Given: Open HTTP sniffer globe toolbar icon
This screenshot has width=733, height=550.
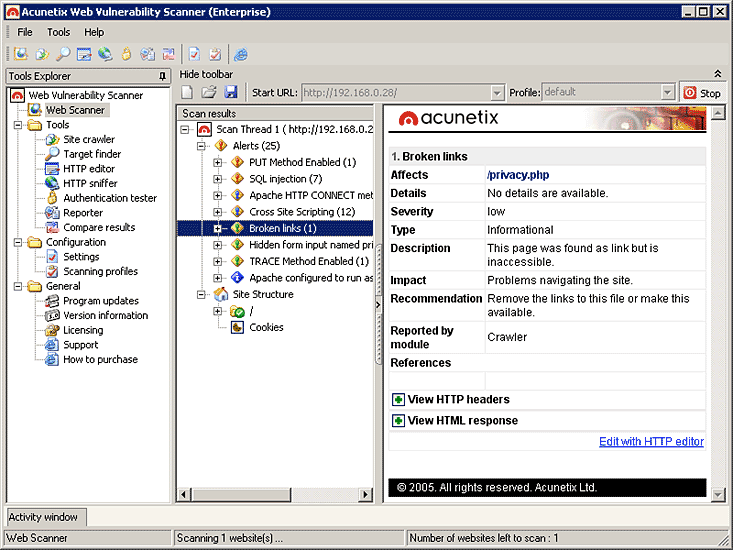Looking at the screenshot, I should 105,54.
